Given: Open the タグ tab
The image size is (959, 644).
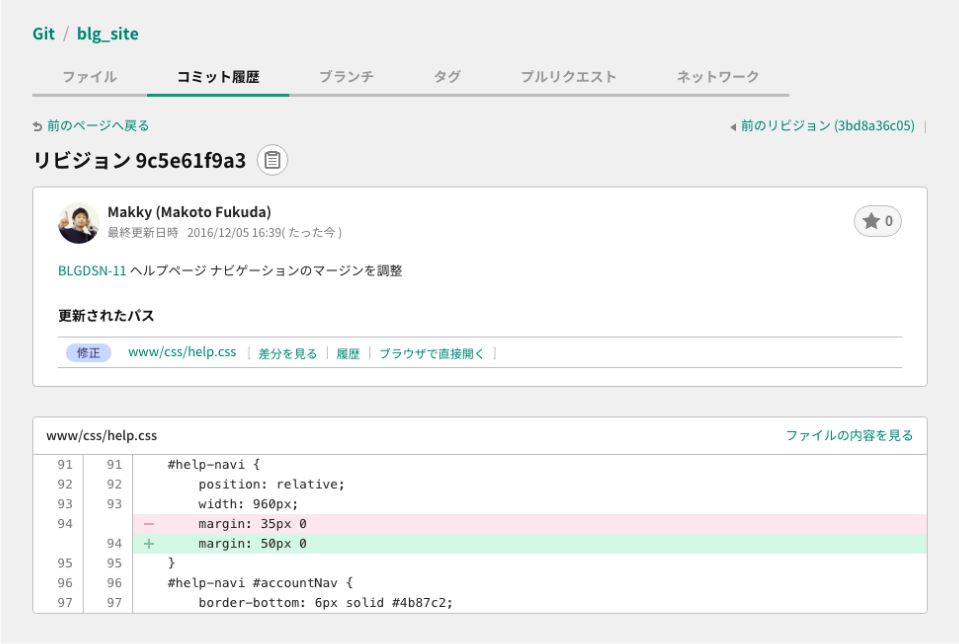Looking at the screenshot, I should pos(447,77).
